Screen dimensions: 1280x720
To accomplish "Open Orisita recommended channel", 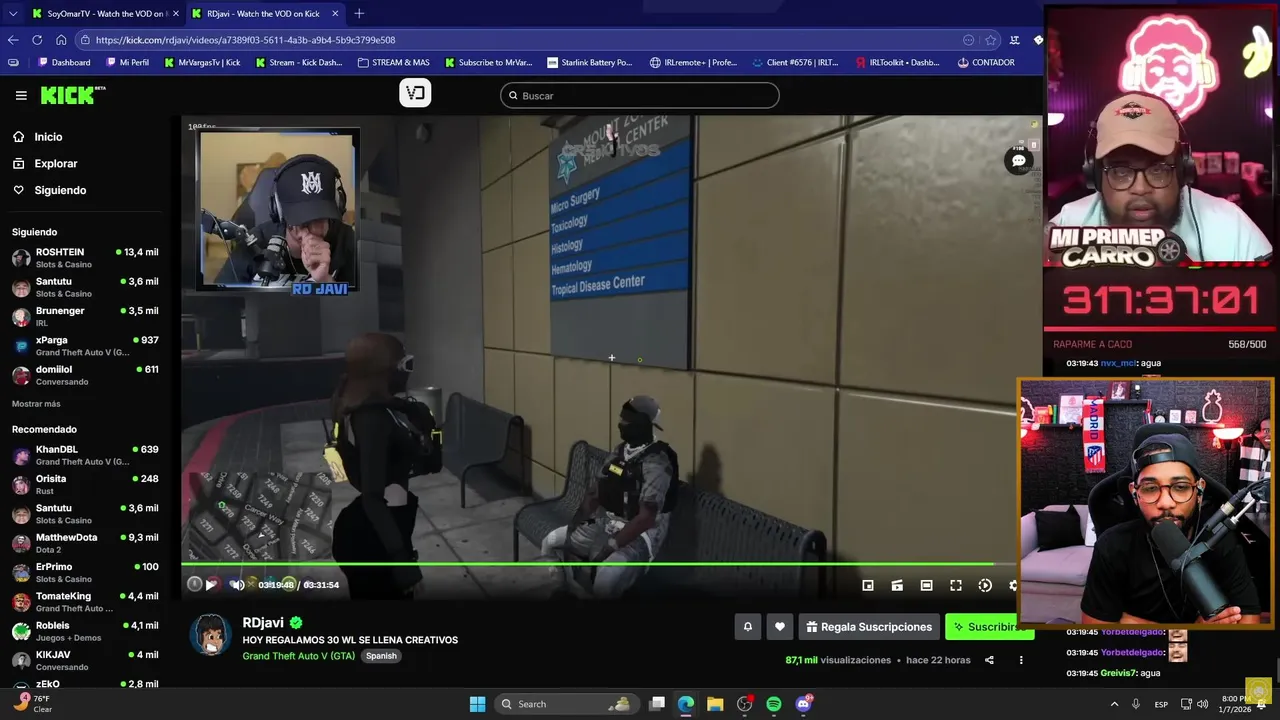I will [x=85, y=484].
